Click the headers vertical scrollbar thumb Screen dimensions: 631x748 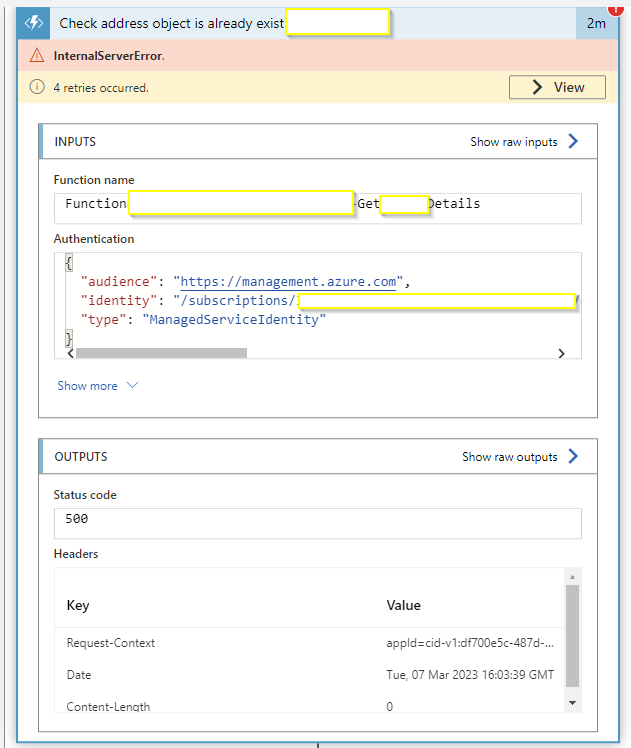click(x=572, y=636)
